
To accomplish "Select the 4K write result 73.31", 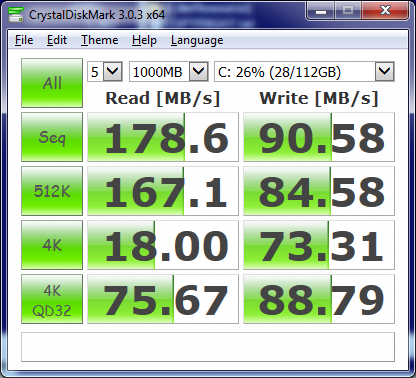I will [319, 245].
